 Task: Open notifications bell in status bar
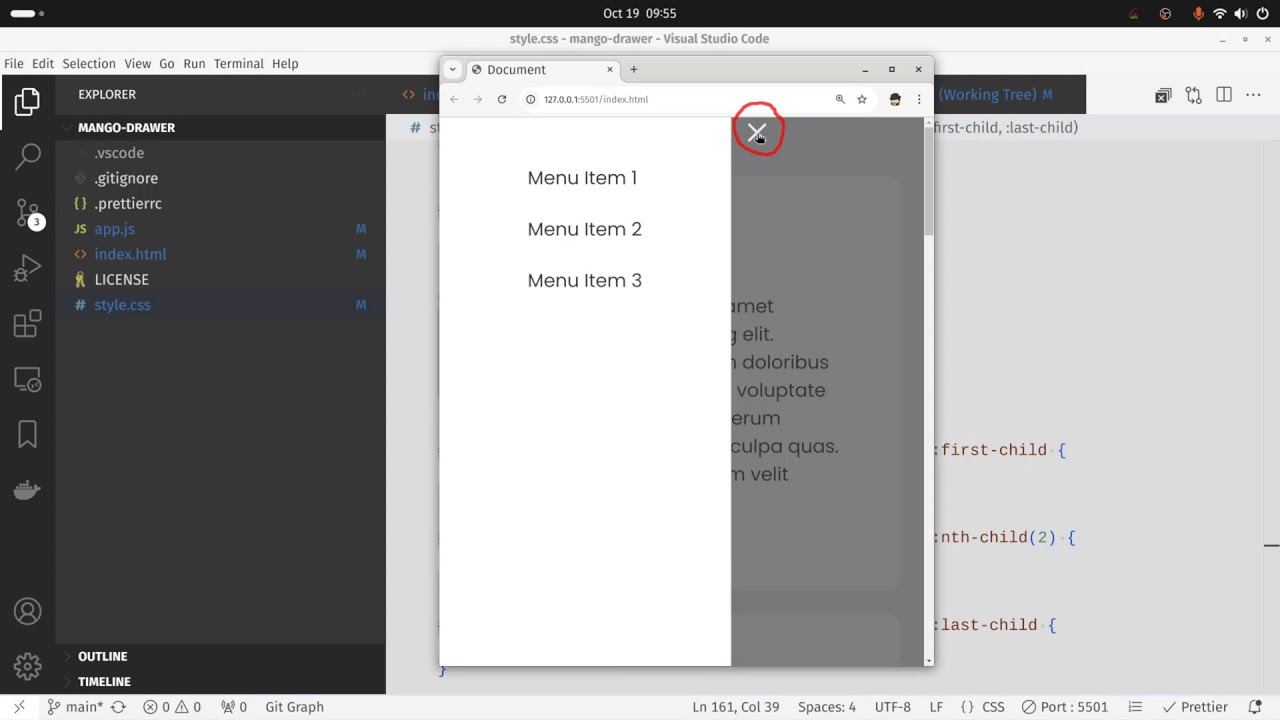(1255, 707)
